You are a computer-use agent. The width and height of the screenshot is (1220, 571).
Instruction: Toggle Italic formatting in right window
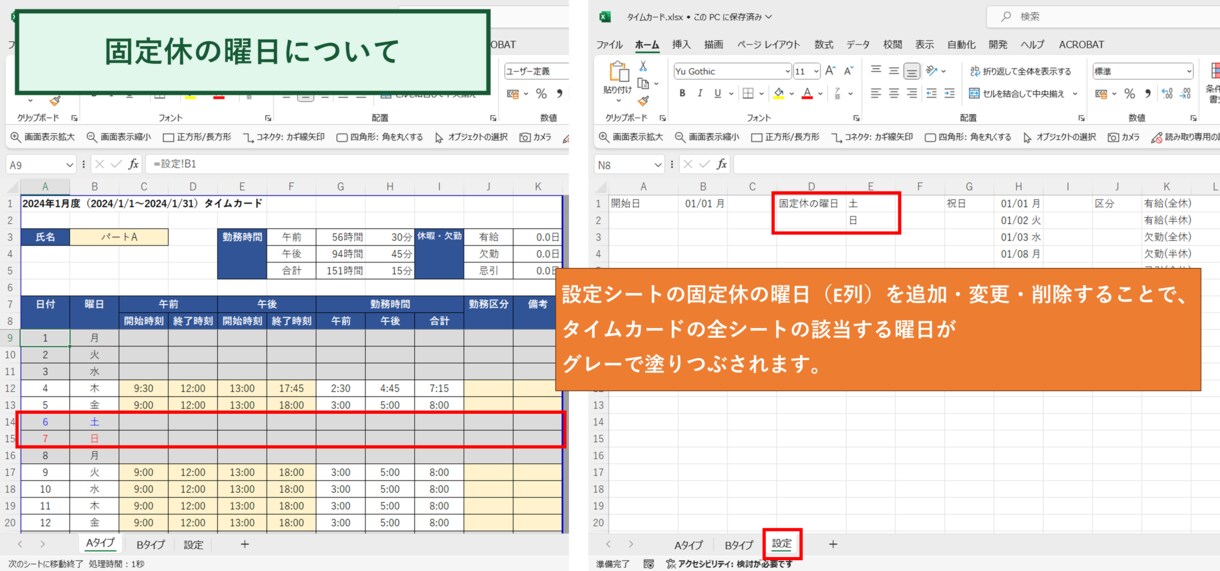click(x=700, y=93)
